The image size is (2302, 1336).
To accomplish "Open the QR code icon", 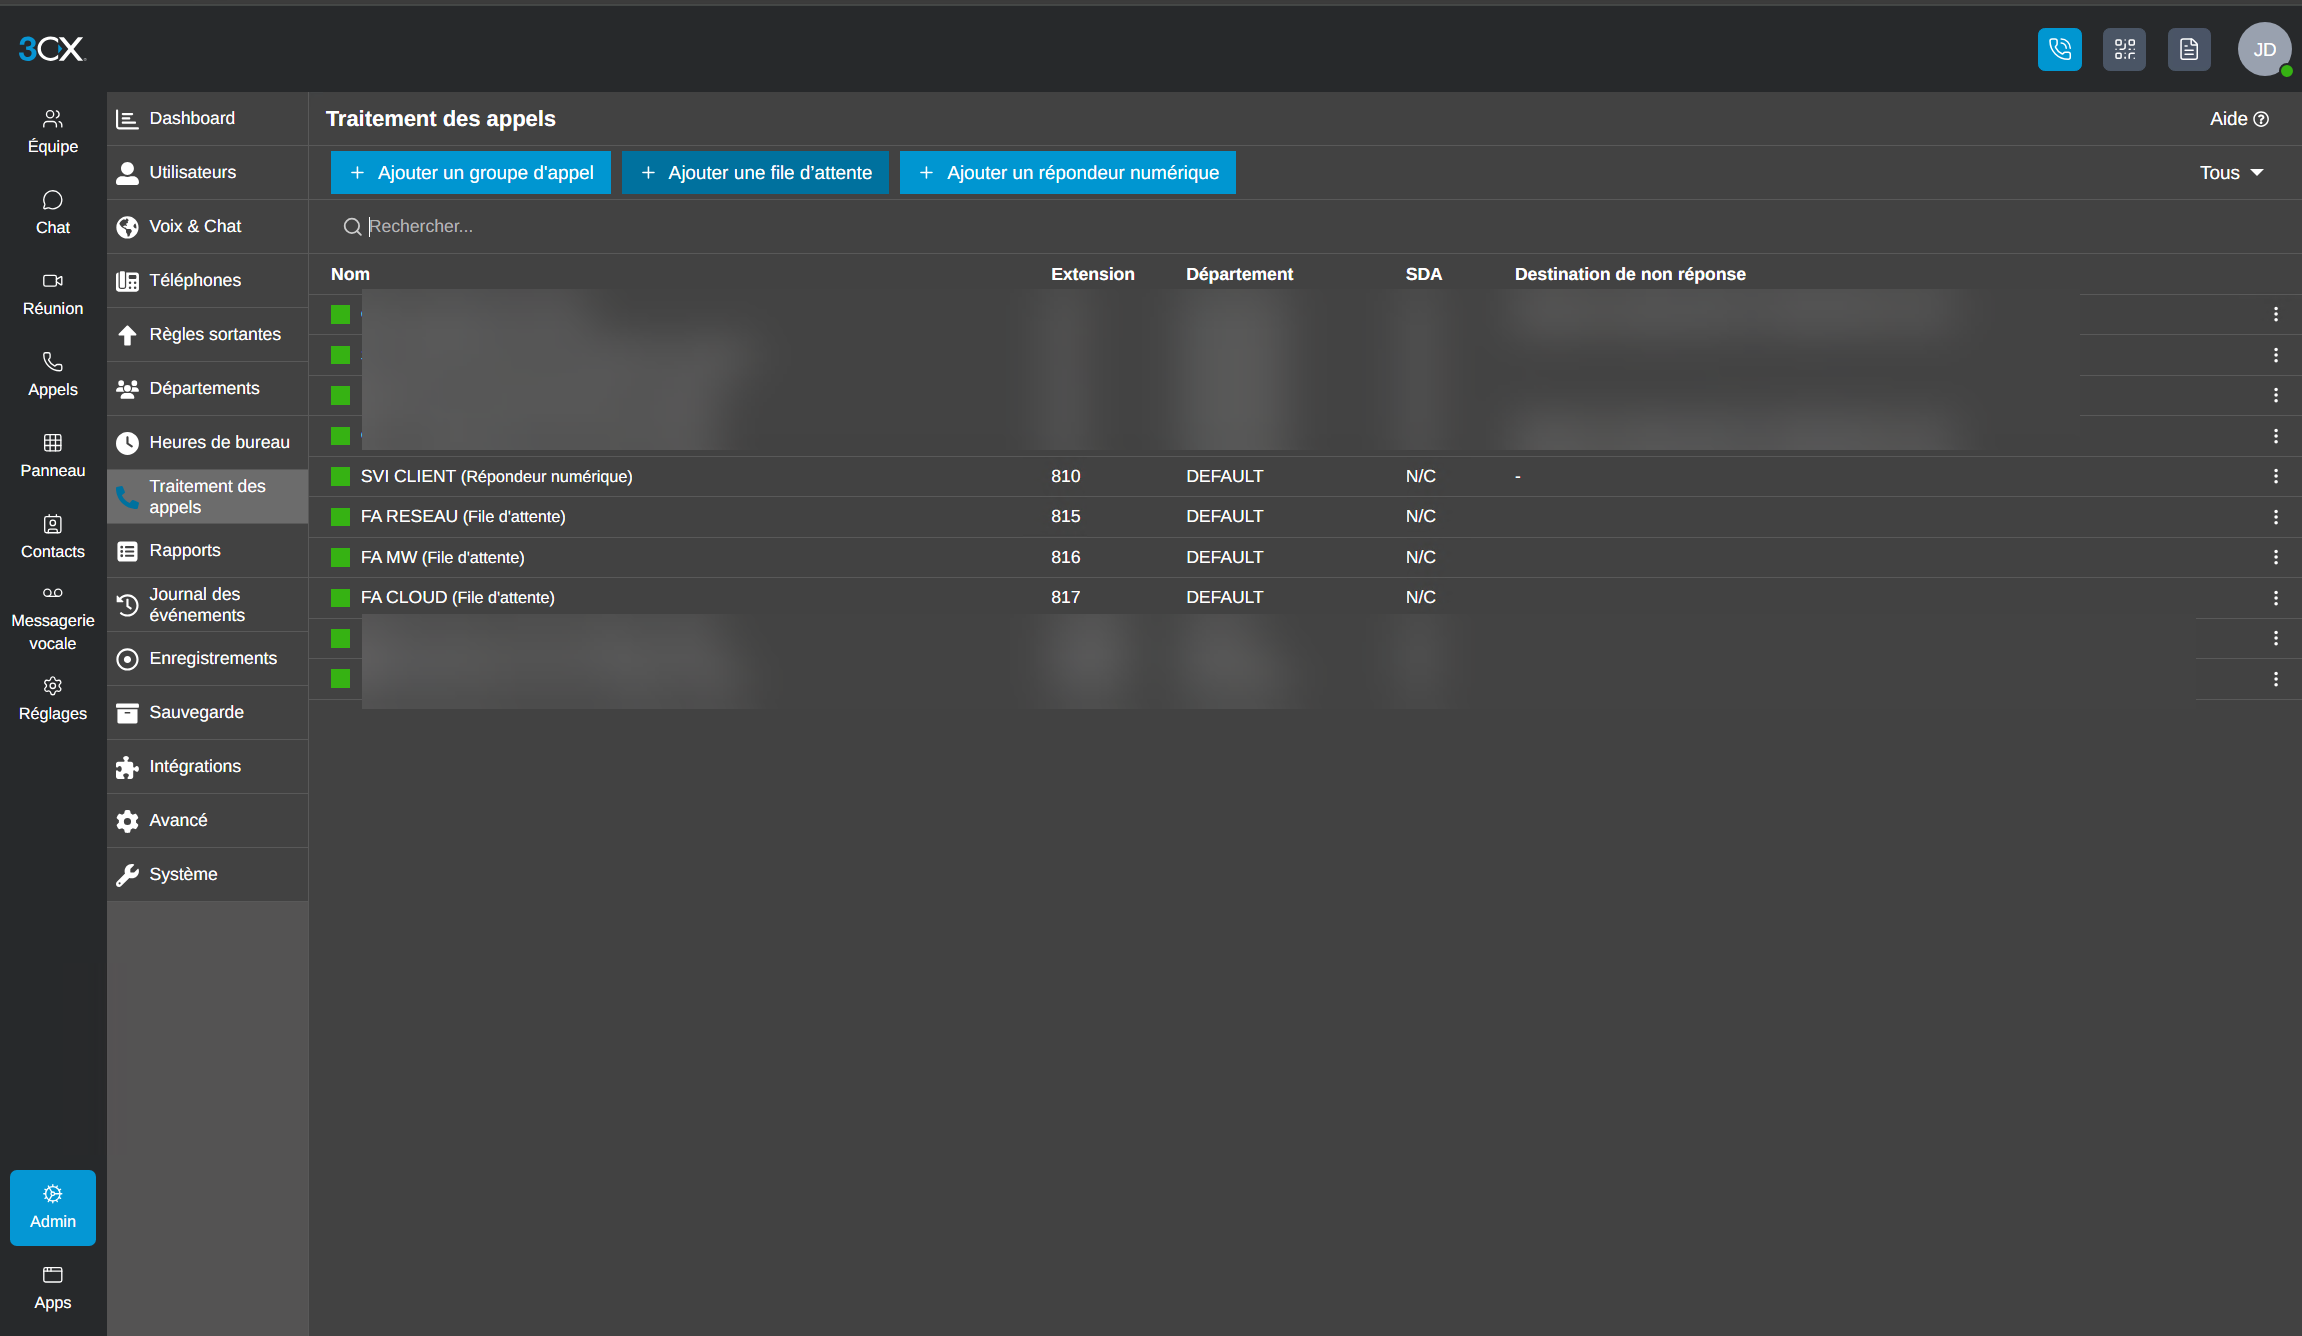I will [x=2124, y=50].
